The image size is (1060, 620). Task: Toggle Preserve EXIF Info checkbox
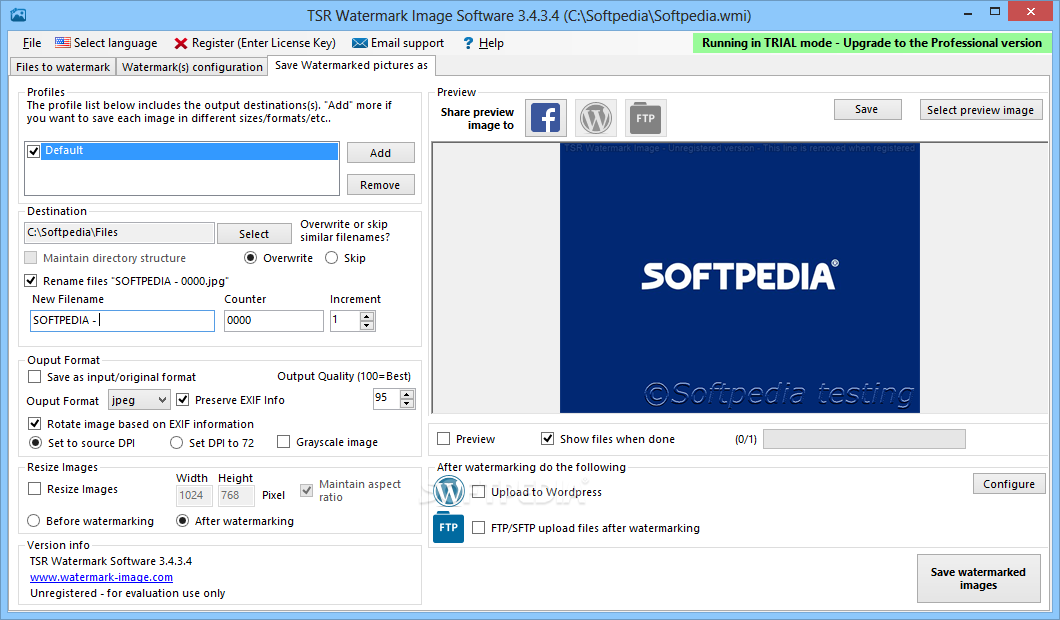click(x=183, y=400)
